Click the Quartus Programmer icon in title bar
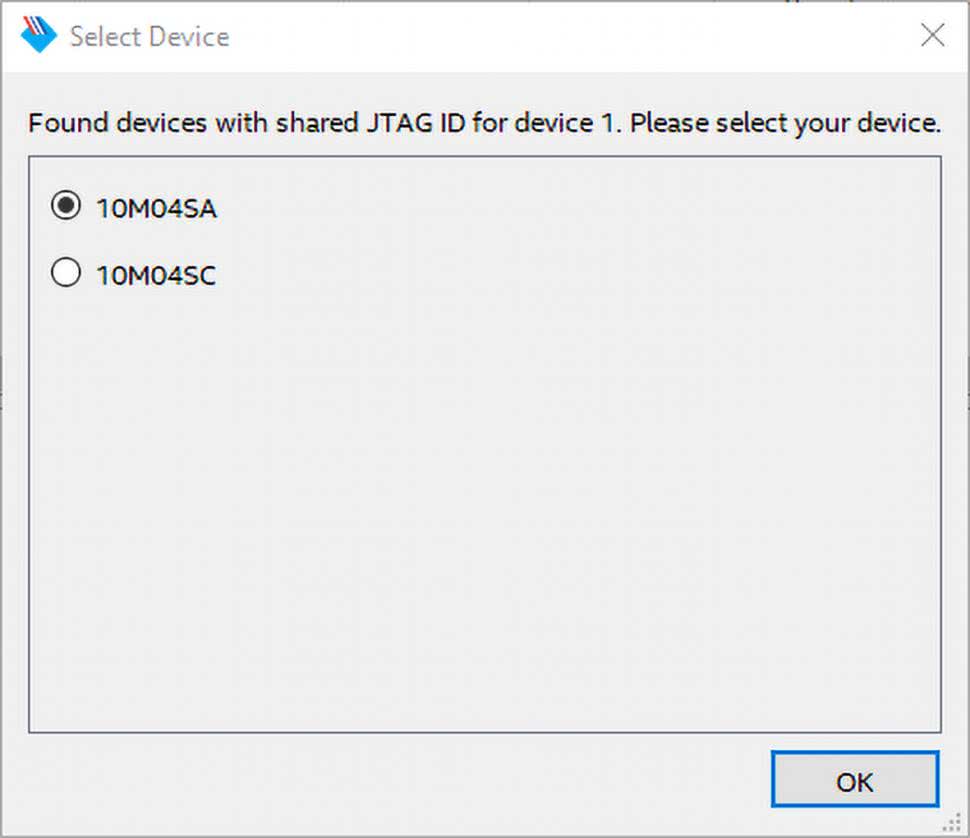The width and height of the screenshot is (970, 838). coord(39,36)
